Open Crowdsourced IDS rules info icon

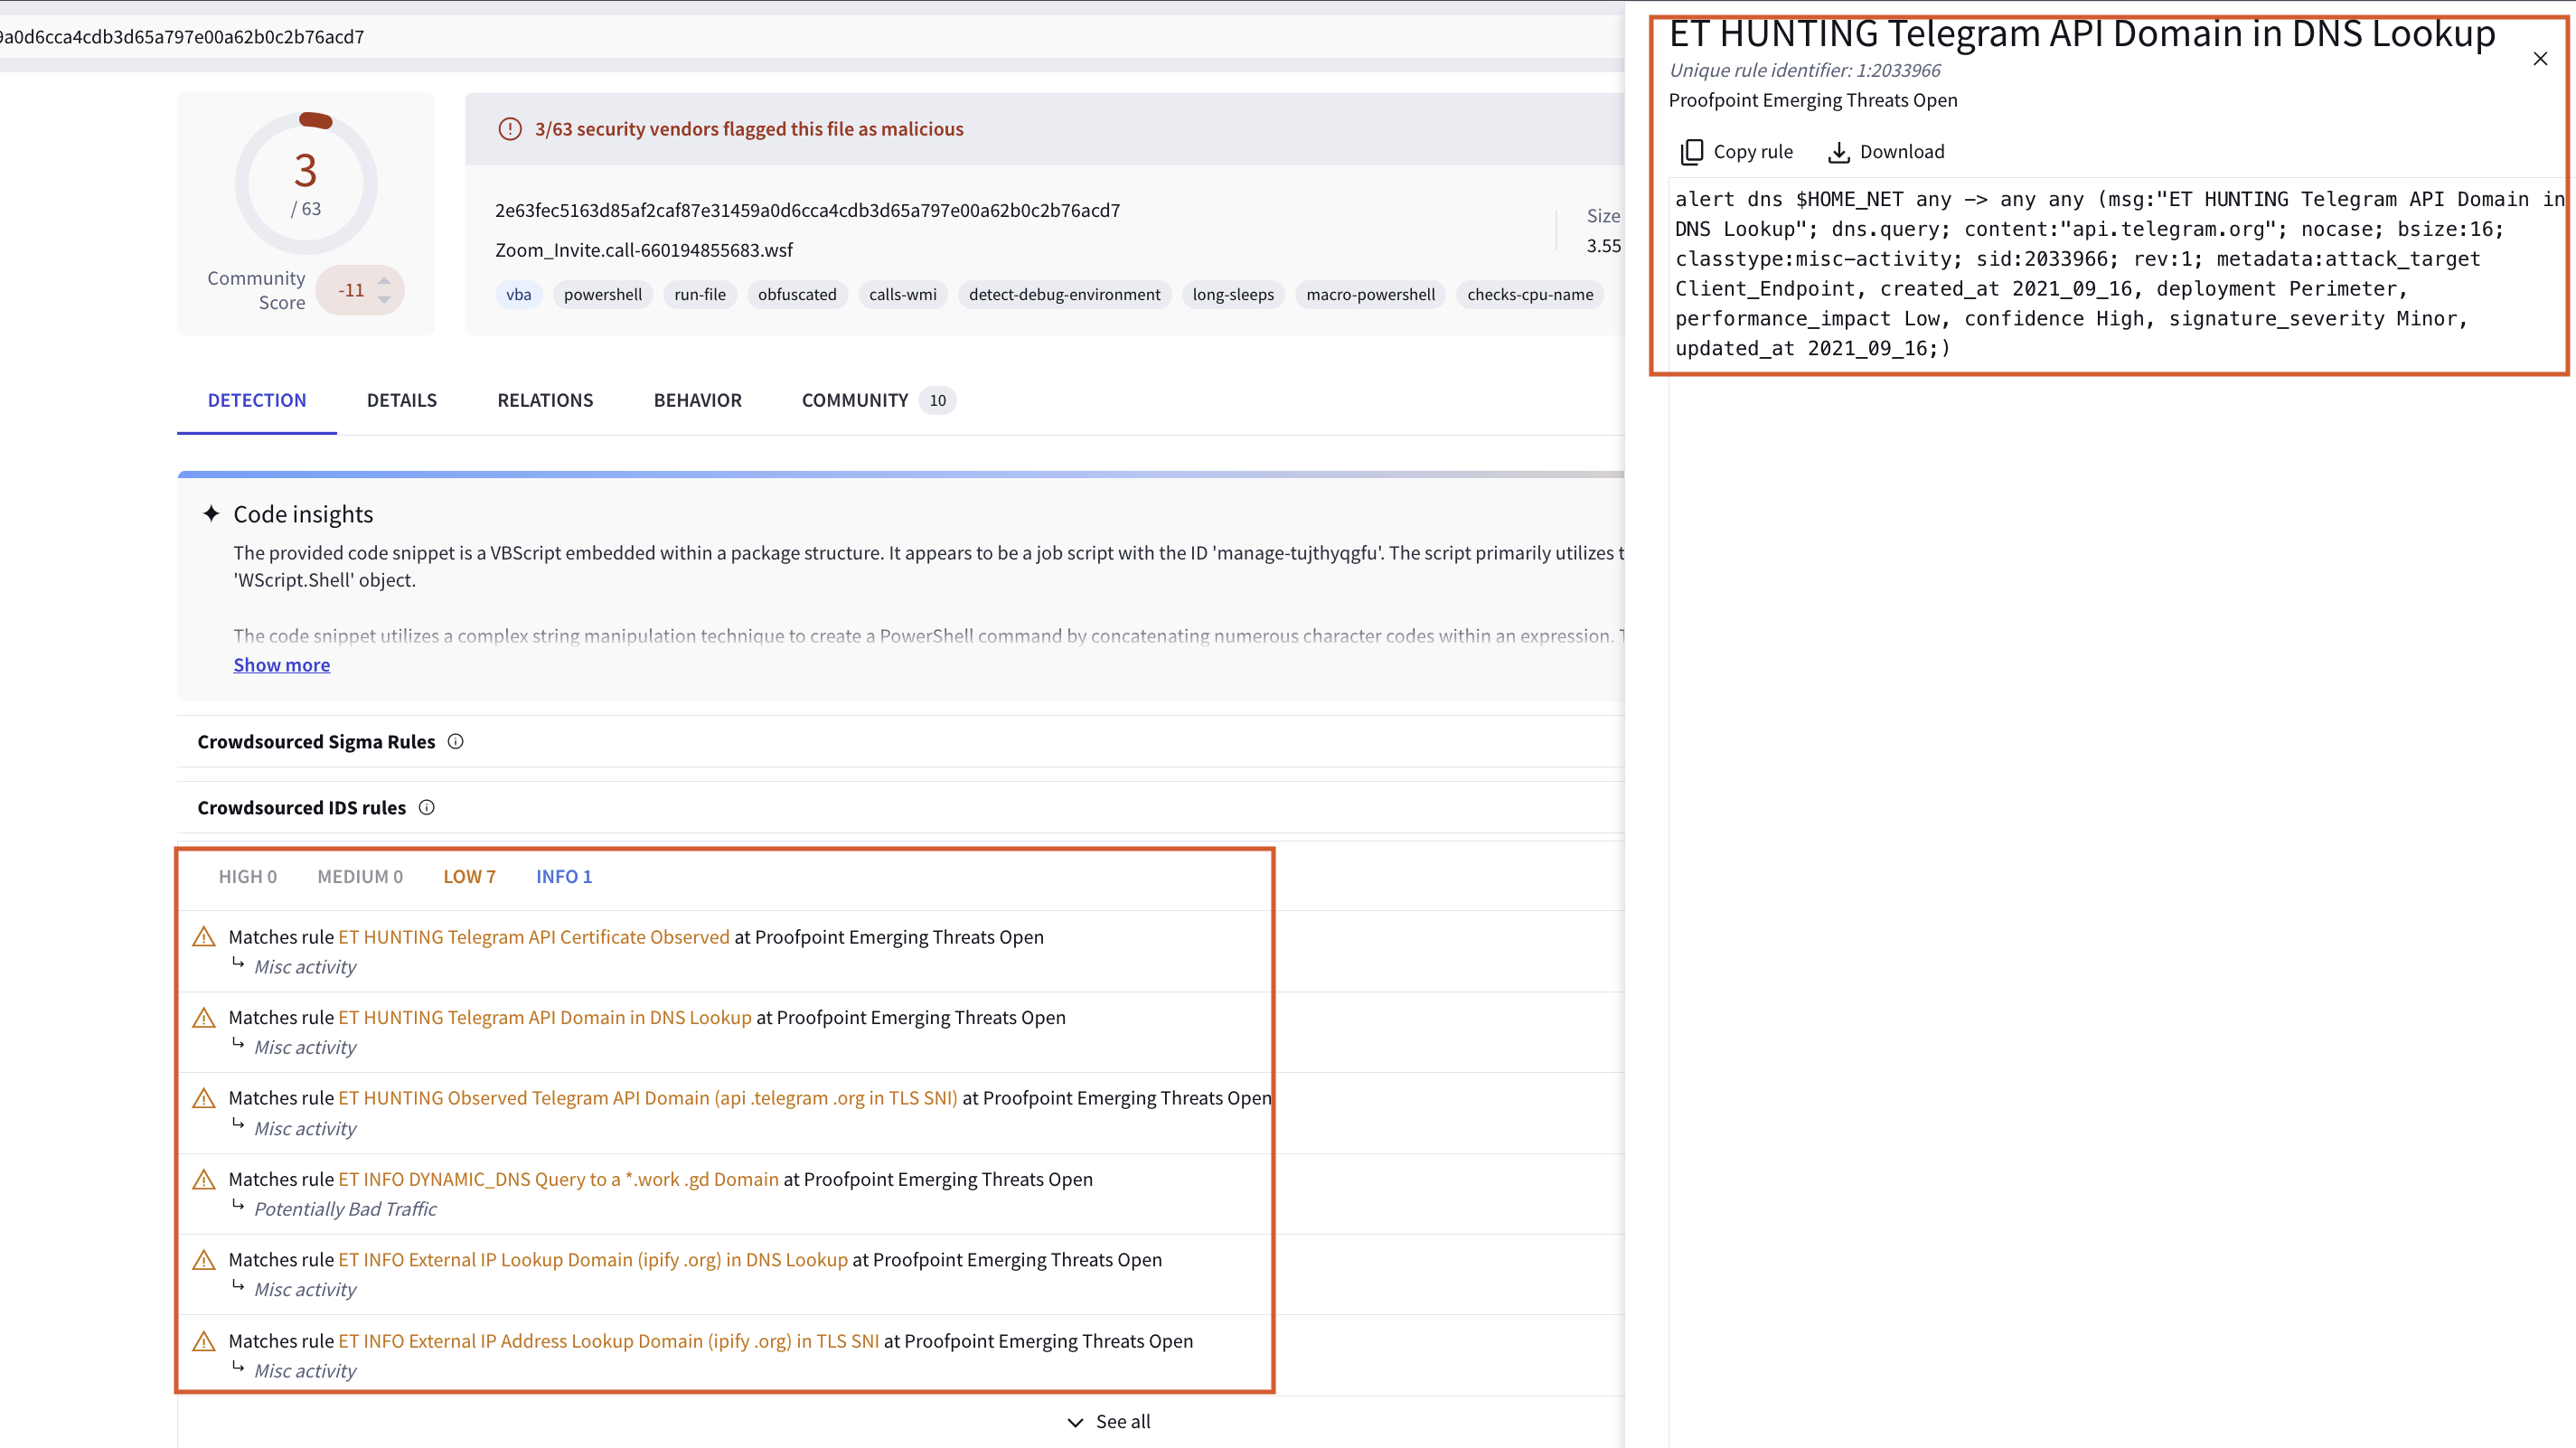[x=426, y=808]
